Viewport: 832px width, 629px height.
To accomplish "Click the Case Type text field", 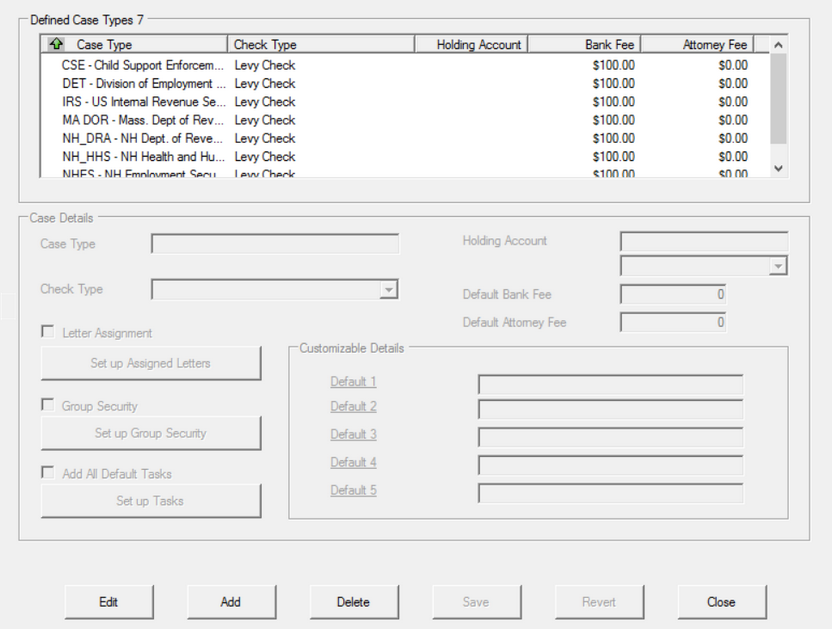I will pyautogui.click(x=275, y=244).
